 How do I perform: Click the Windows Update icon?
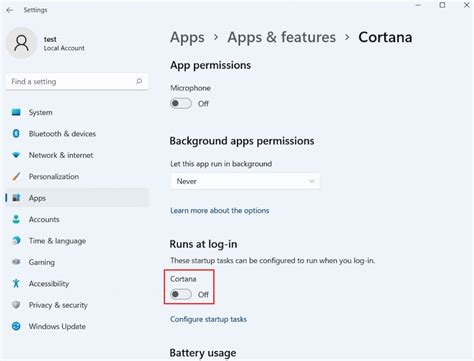[16, 326]
